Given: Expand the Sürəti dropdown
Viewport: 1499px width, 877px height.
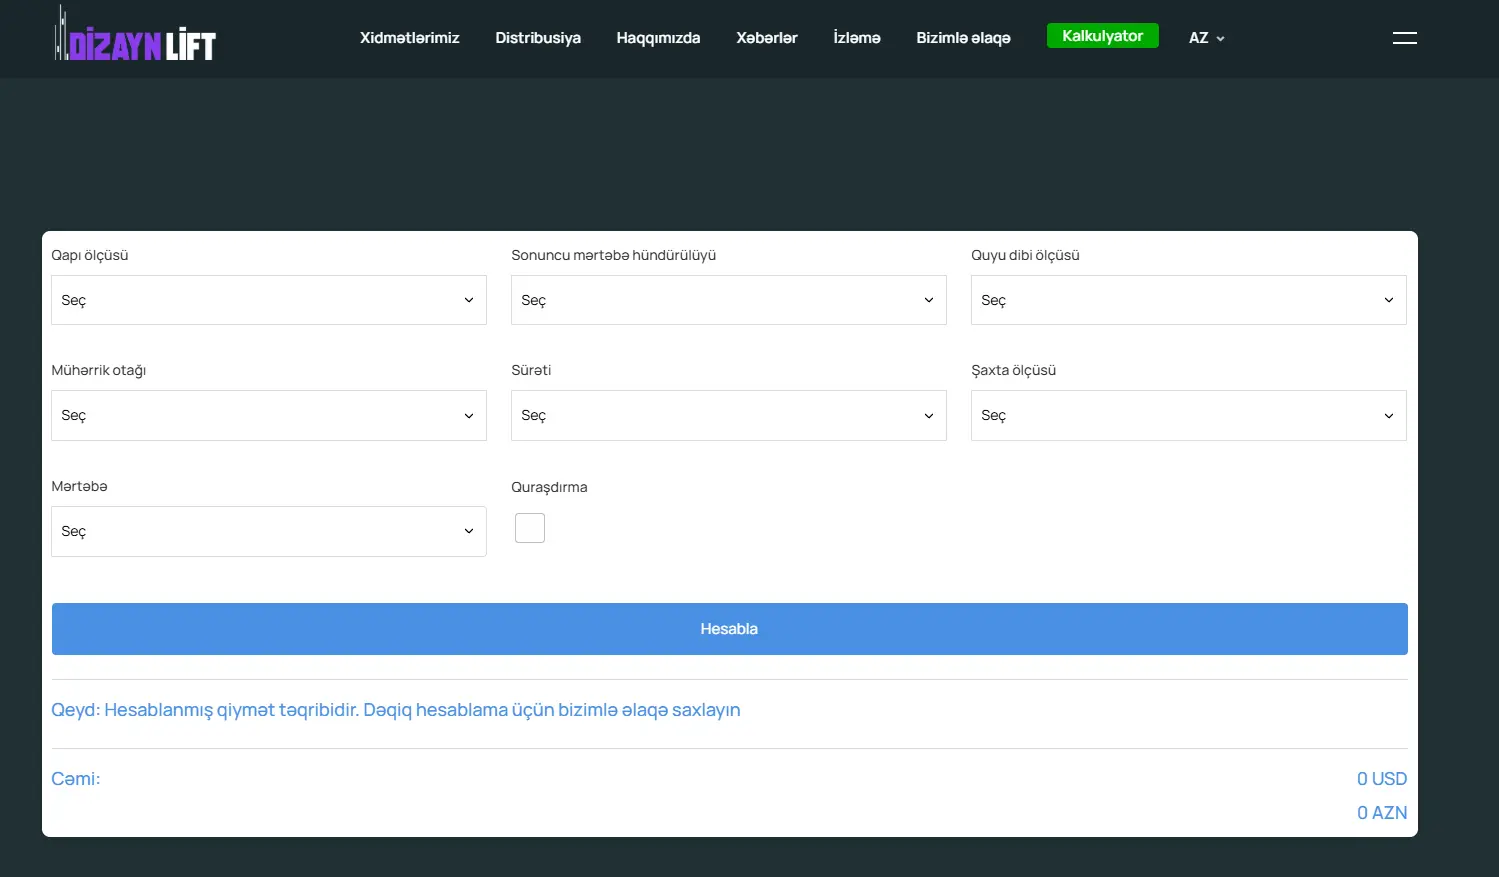Looking at the screenshot, I should pos(728,415).
